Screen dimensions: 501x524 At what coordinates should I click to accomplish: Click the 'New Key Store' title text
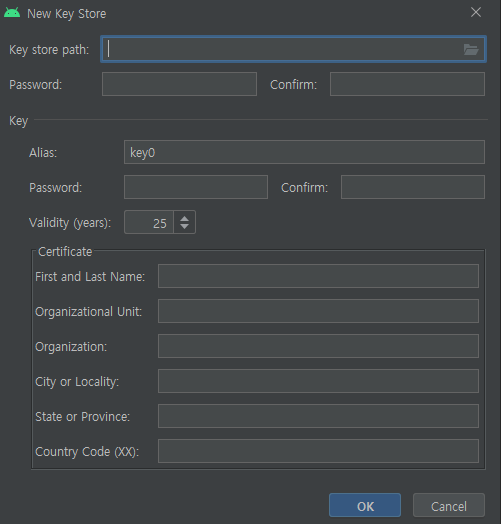(67, 14)
